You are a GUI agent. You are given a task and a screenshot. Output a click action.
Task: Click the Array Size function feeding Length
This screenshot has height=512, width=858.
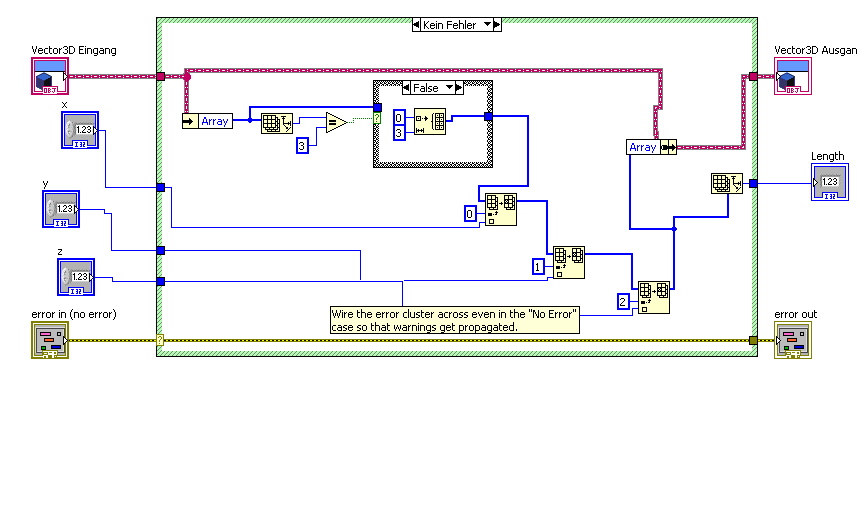point(727,184)
